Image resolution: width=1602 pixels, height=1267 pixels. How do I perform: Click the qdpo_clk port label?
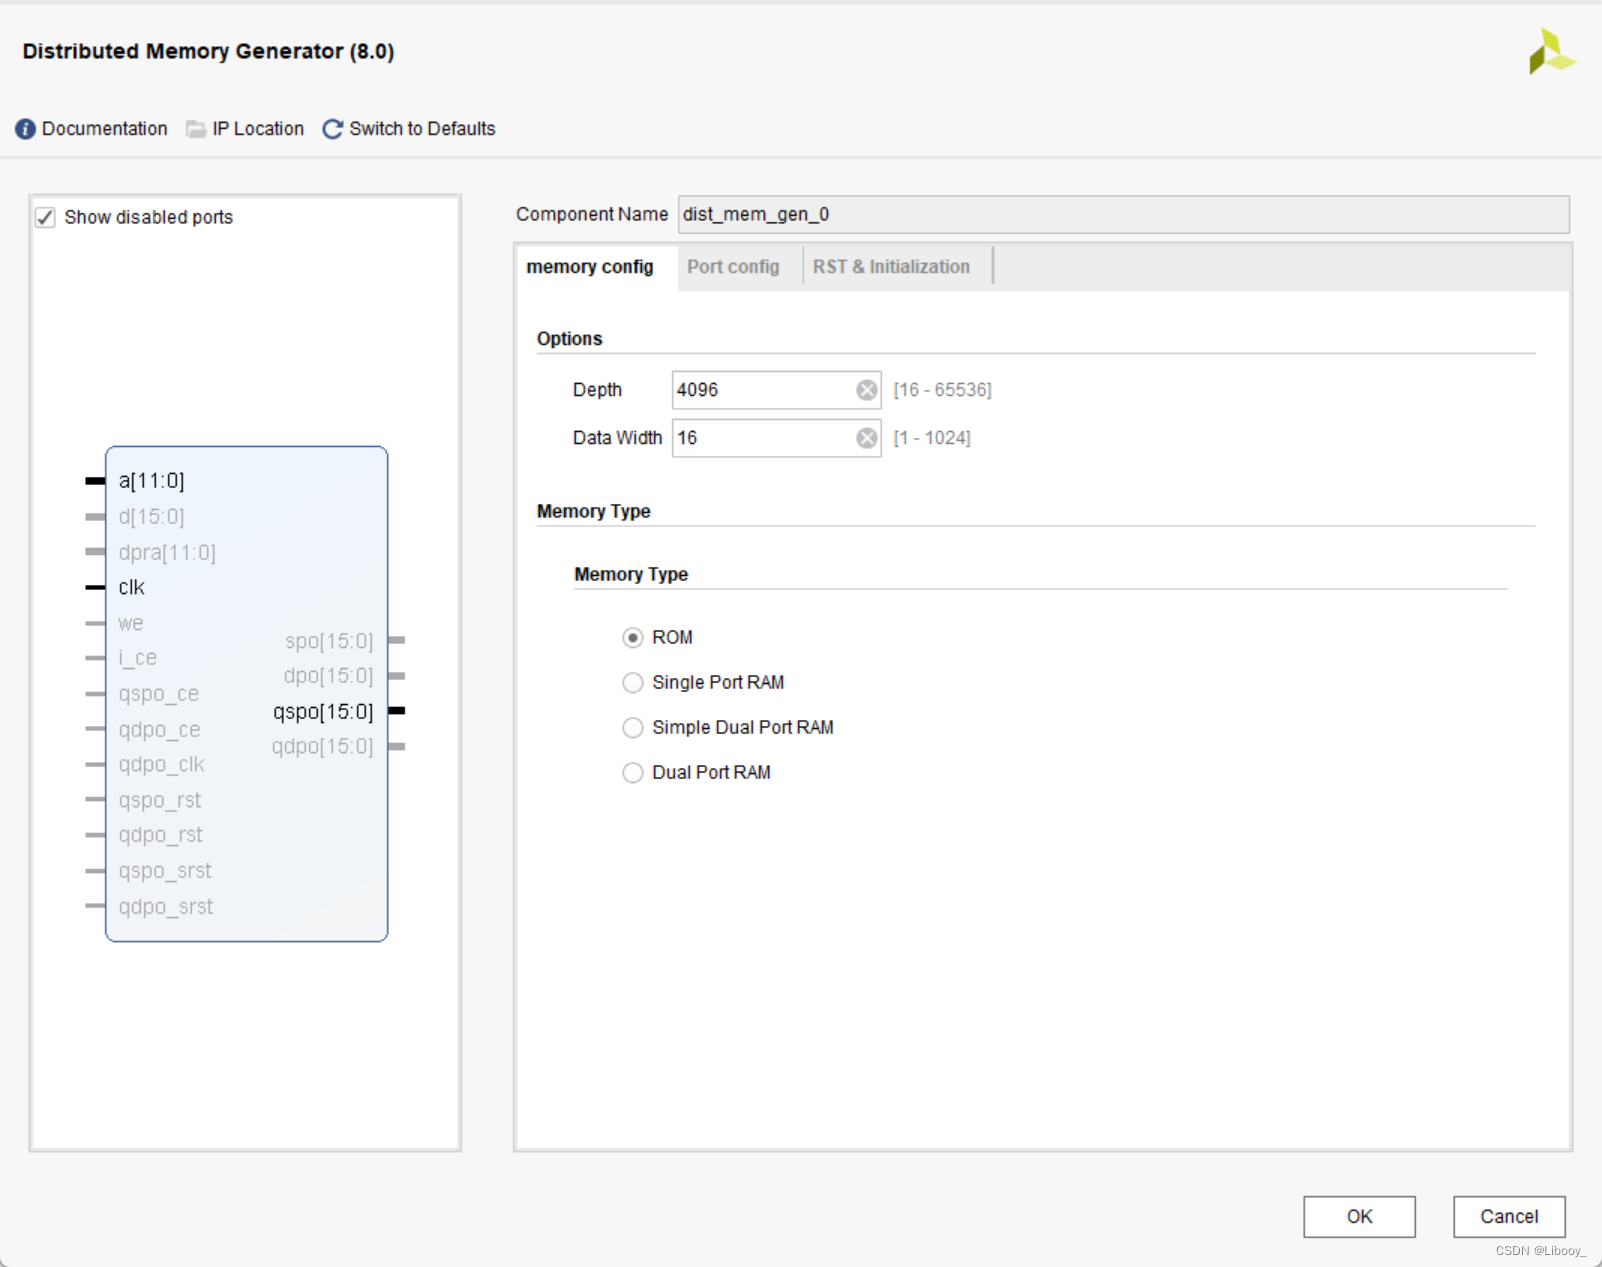161,765
